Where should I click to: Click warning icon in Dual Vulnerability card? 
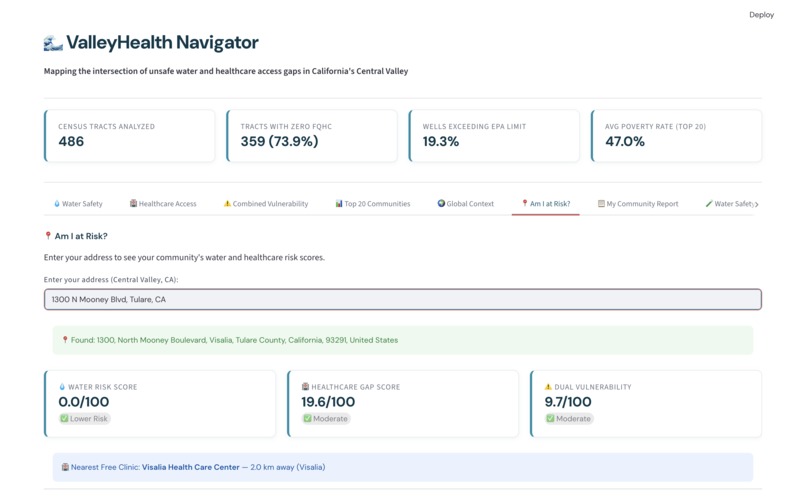click(x=548, y=387)
